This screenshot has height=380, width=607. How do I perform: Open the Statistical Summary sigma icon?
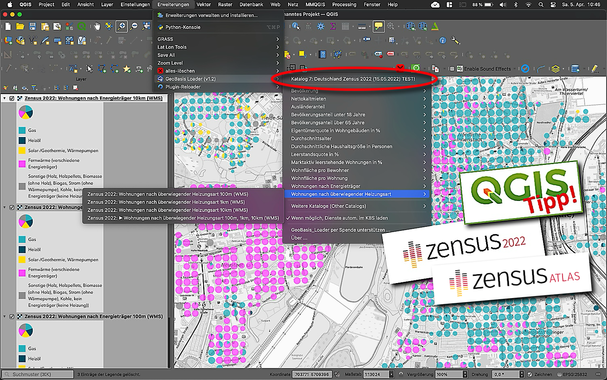click(333, 26)
